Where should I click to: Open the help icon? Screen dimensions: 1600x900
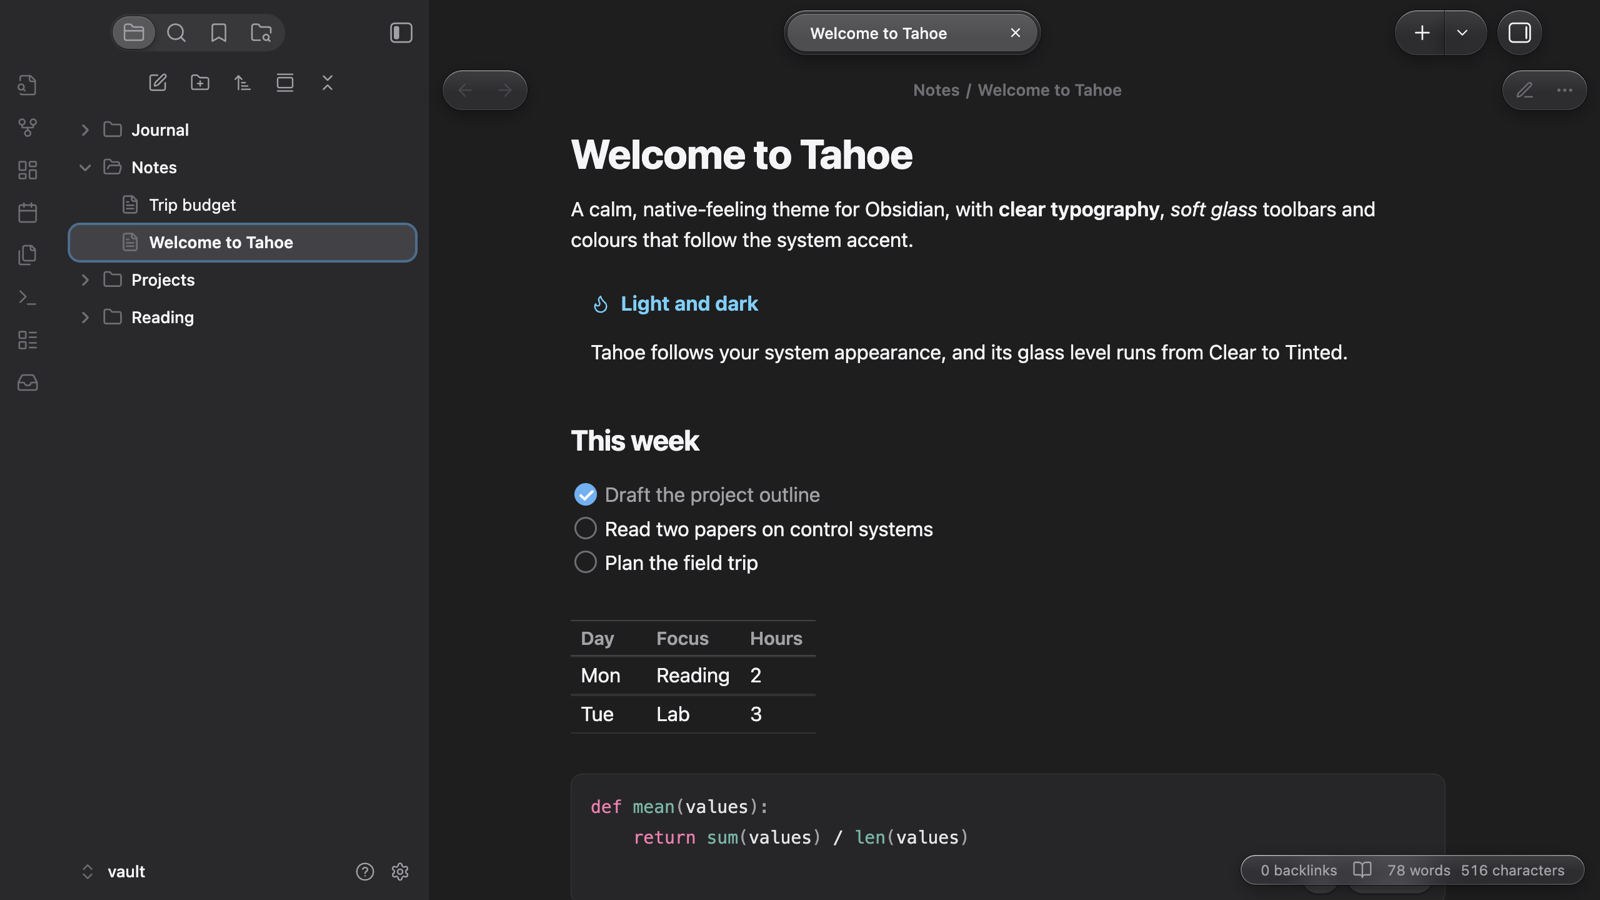coord(365,872)
